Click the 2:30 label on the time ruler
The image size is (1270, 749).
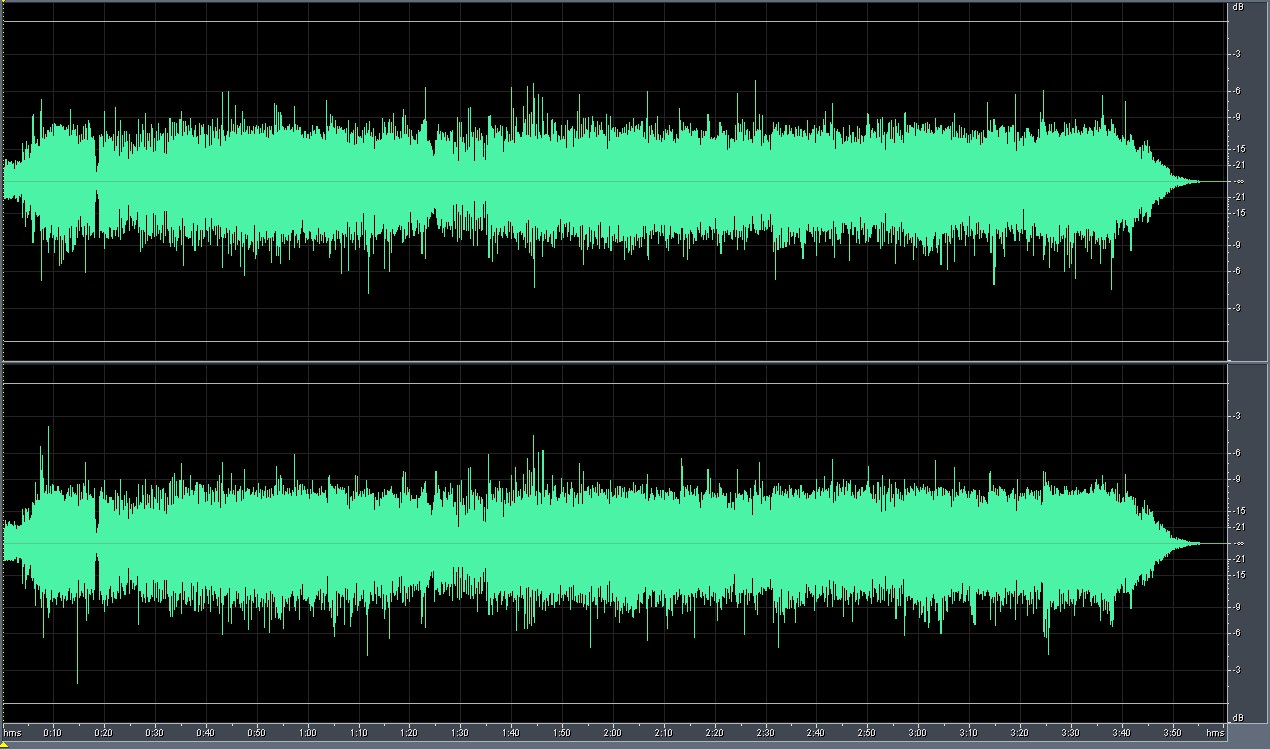[x=765, y=732]
